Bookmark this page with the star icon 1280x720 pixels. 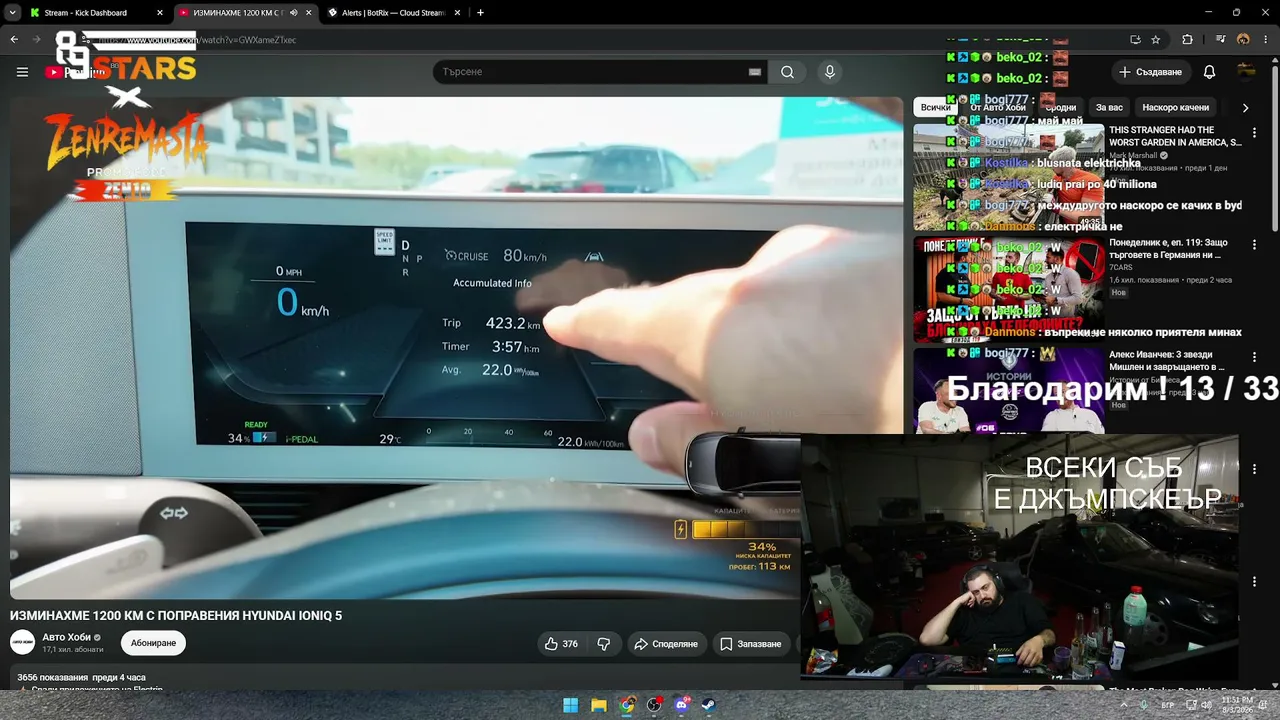click(1156, 40)
